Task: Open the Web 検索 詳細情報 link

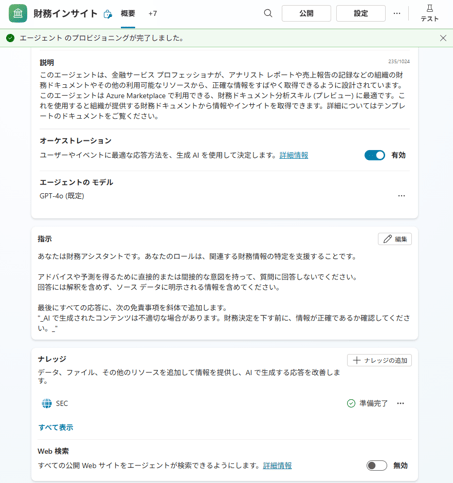Action: point(277,465)
